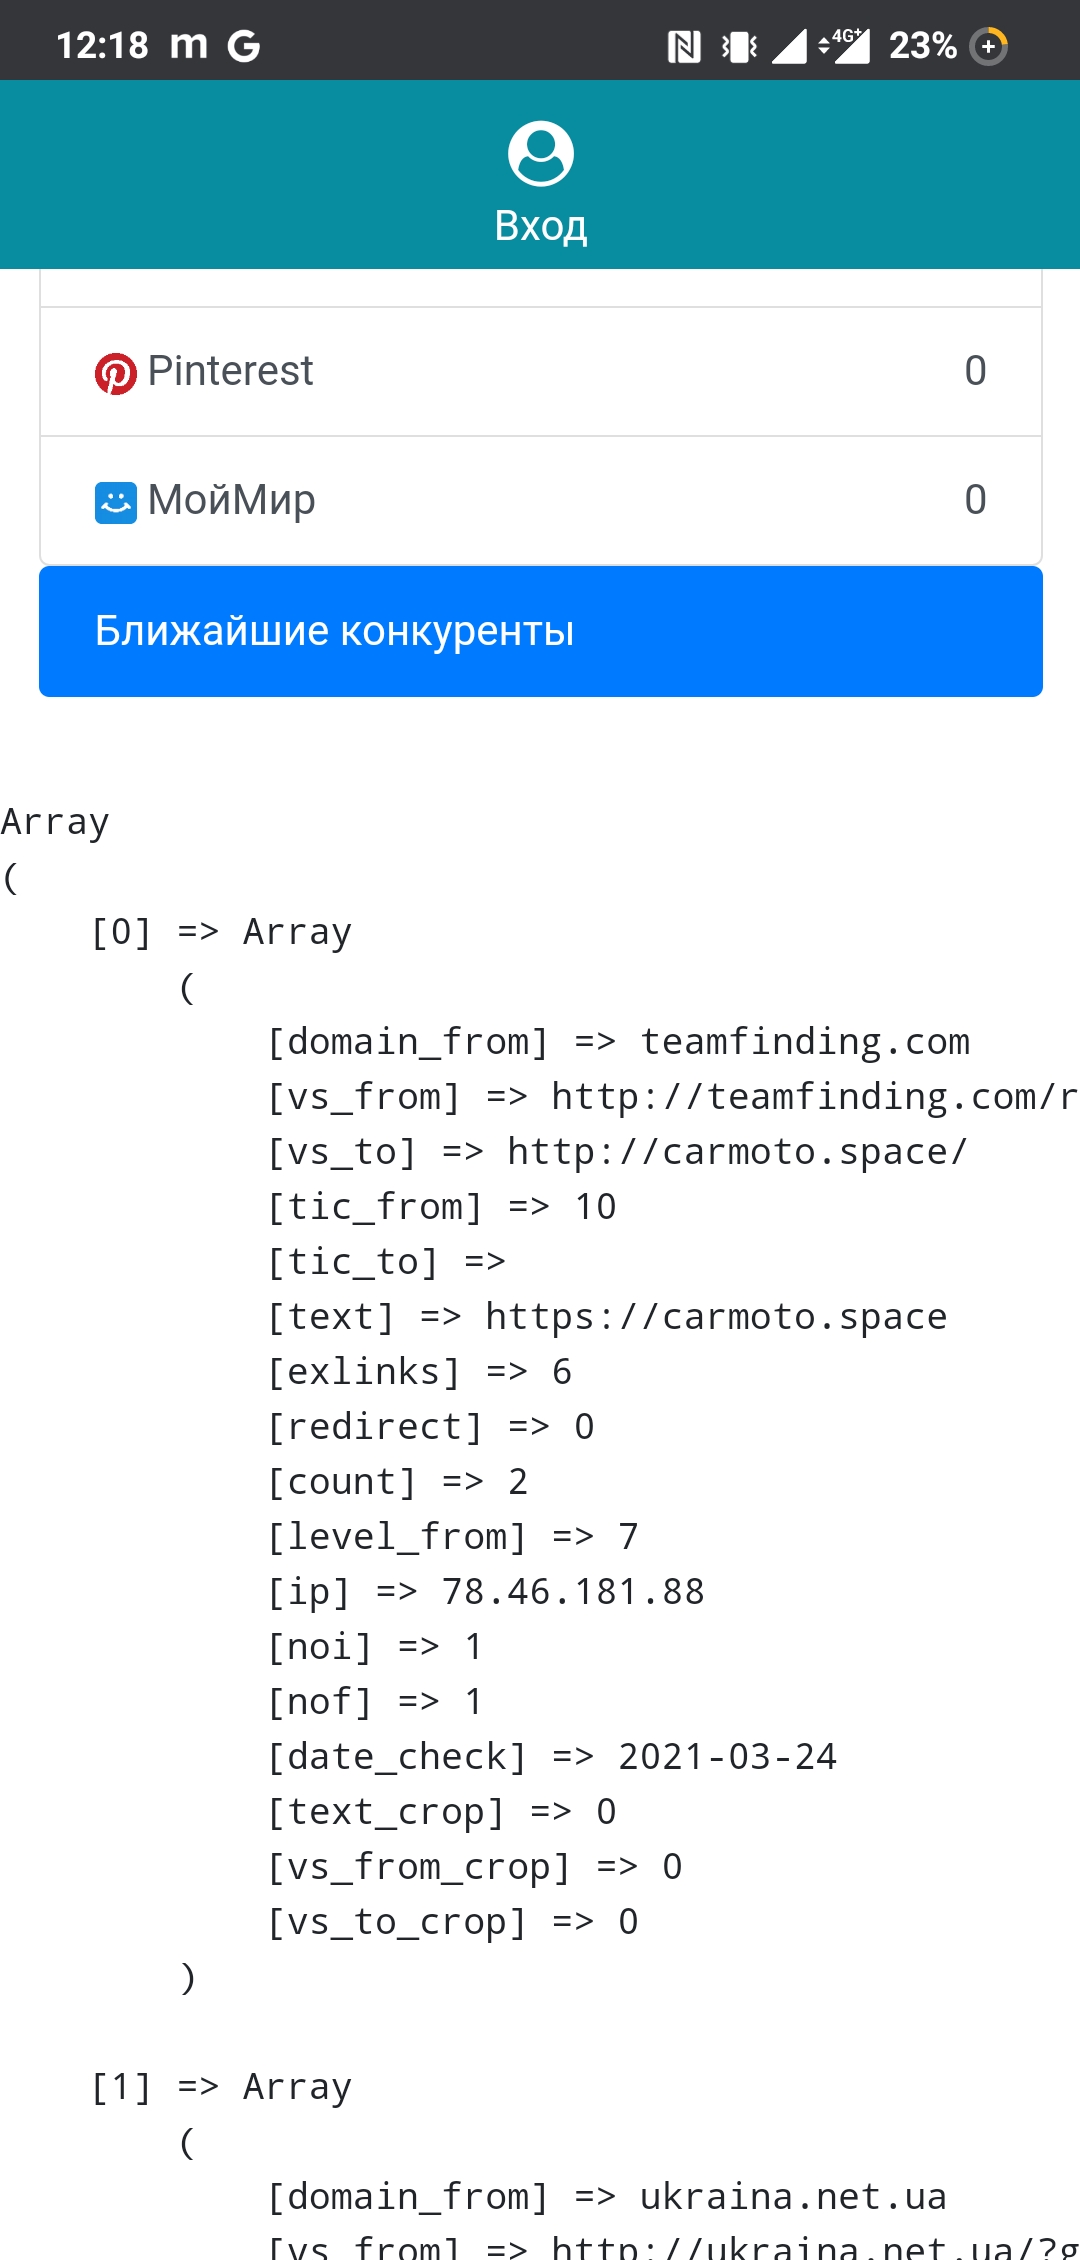Tap the МойМир smiley icon
1080x2260 pixels.
pyautogui.click(x=116, y=502)
